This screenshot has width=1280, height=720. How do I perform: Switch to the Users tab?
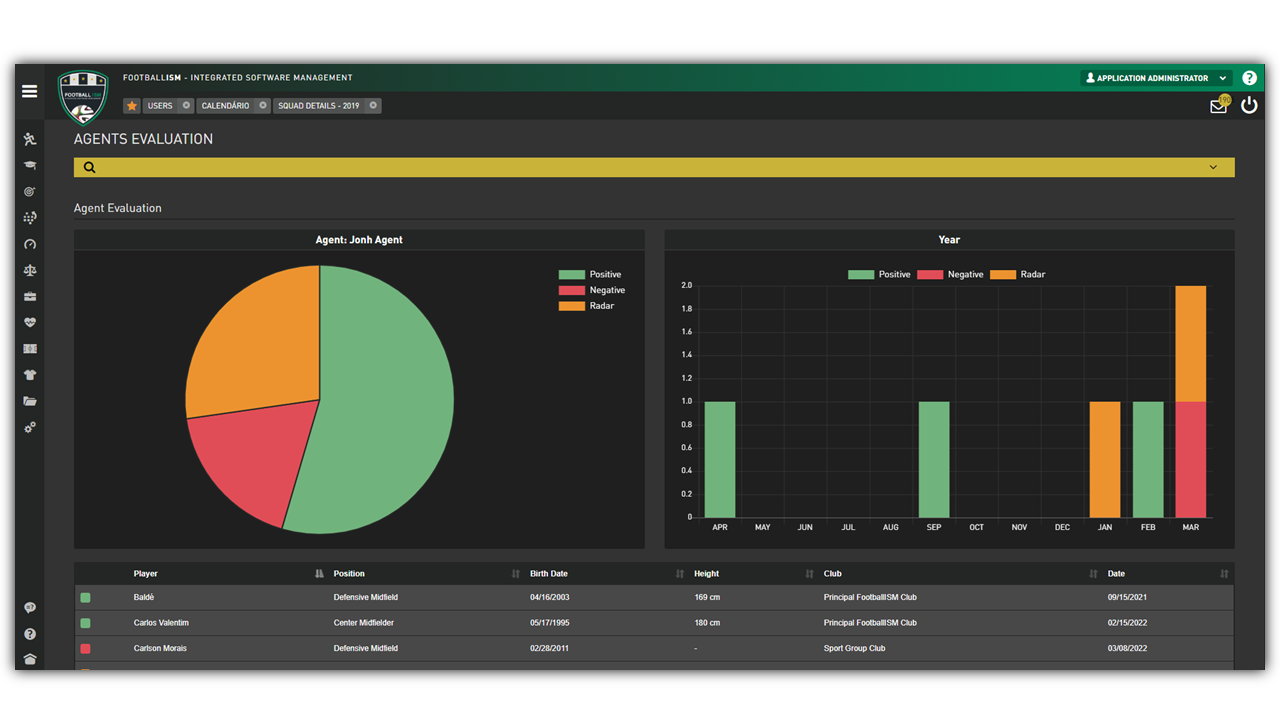click(x=160, y=105)
